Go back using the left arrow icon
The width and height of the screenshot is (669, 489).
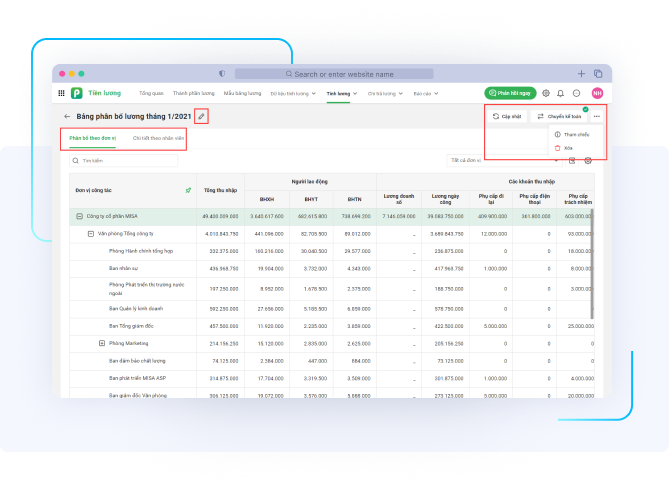point(67,117)
